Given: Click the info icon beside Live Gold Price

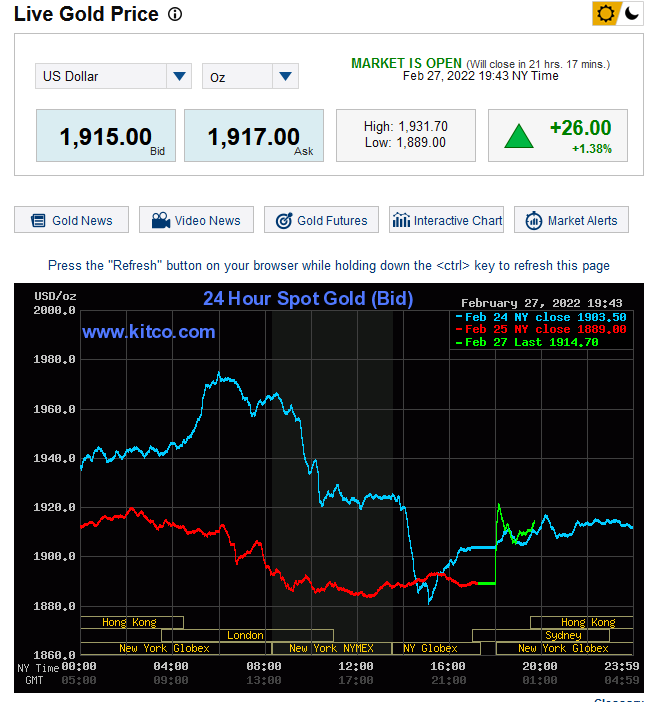Looking at the screenshot, I should pos(175,14).
